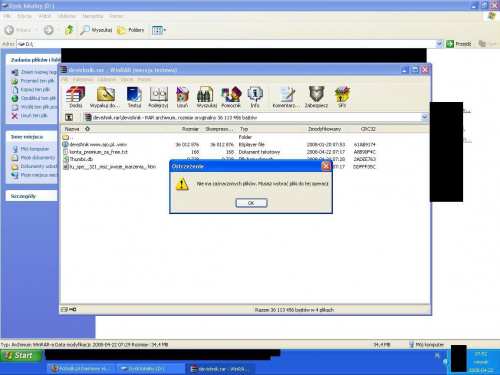The image size is (500, 375).
Task: Click the Zabezpiecz (Protect) shield icon
Action: pyautogui.click(x=316, y=97)
